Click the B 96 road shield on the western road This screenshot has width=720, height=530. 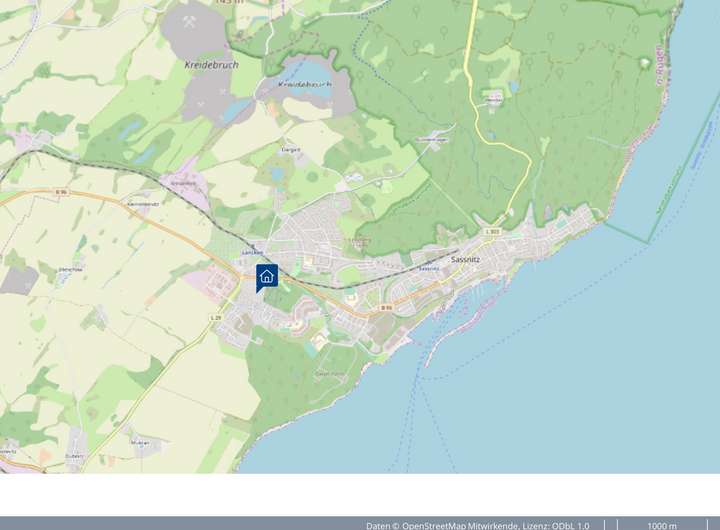[x=61, y=191]
